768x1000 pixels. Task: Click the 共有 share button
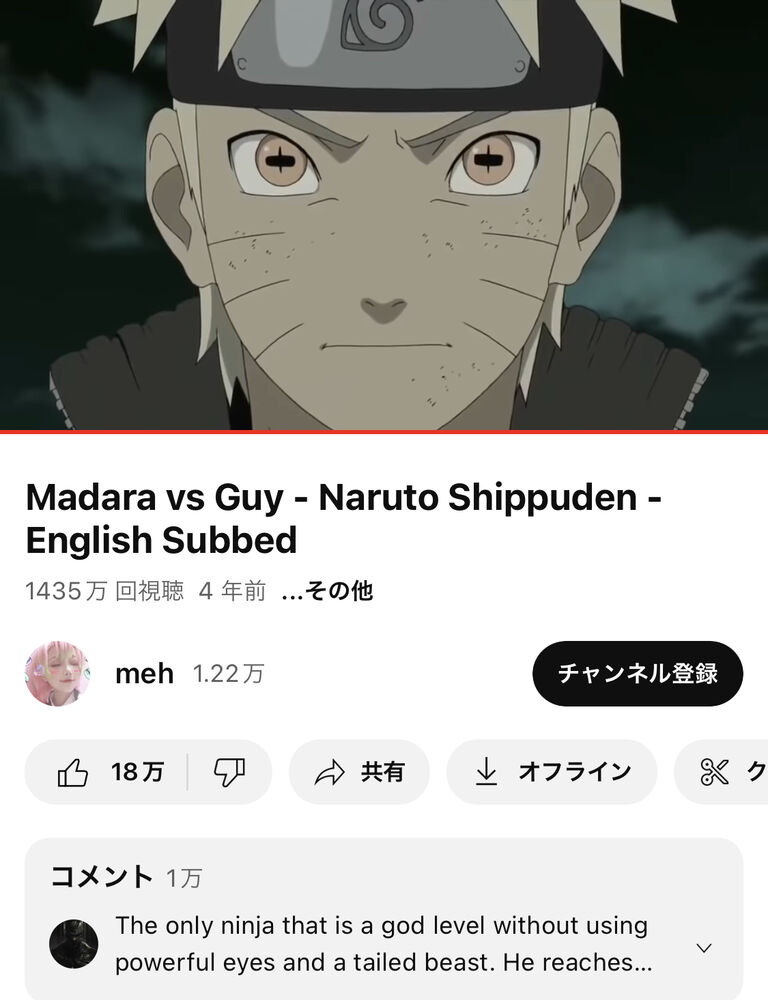359,772
